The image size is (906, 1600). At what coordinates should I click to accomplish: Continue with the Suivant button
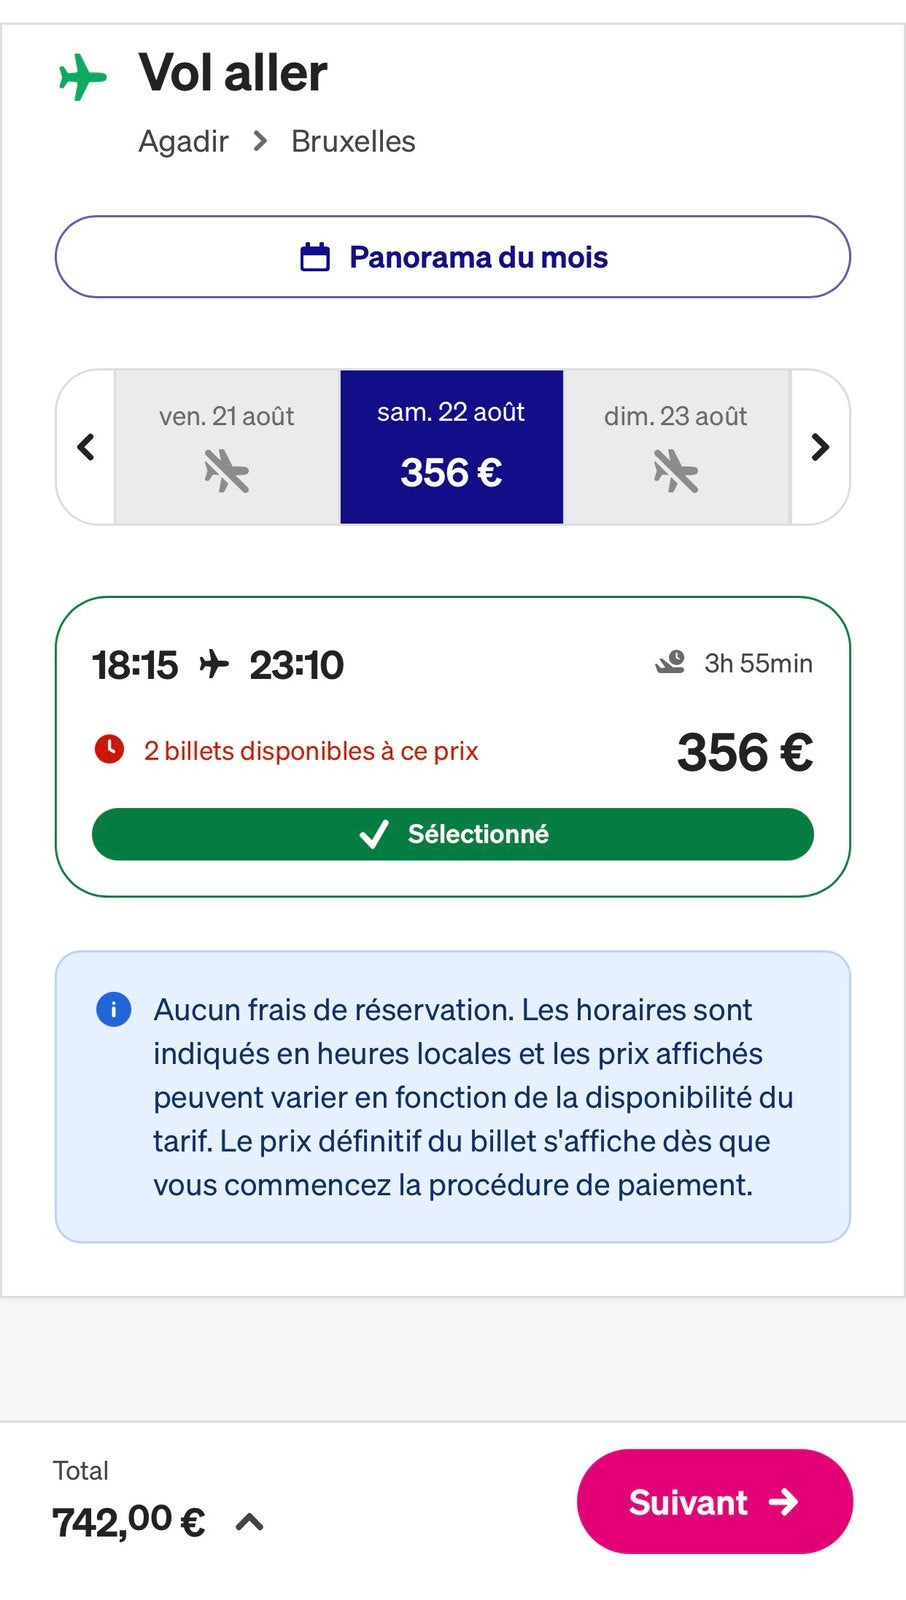click(715, 1501)
